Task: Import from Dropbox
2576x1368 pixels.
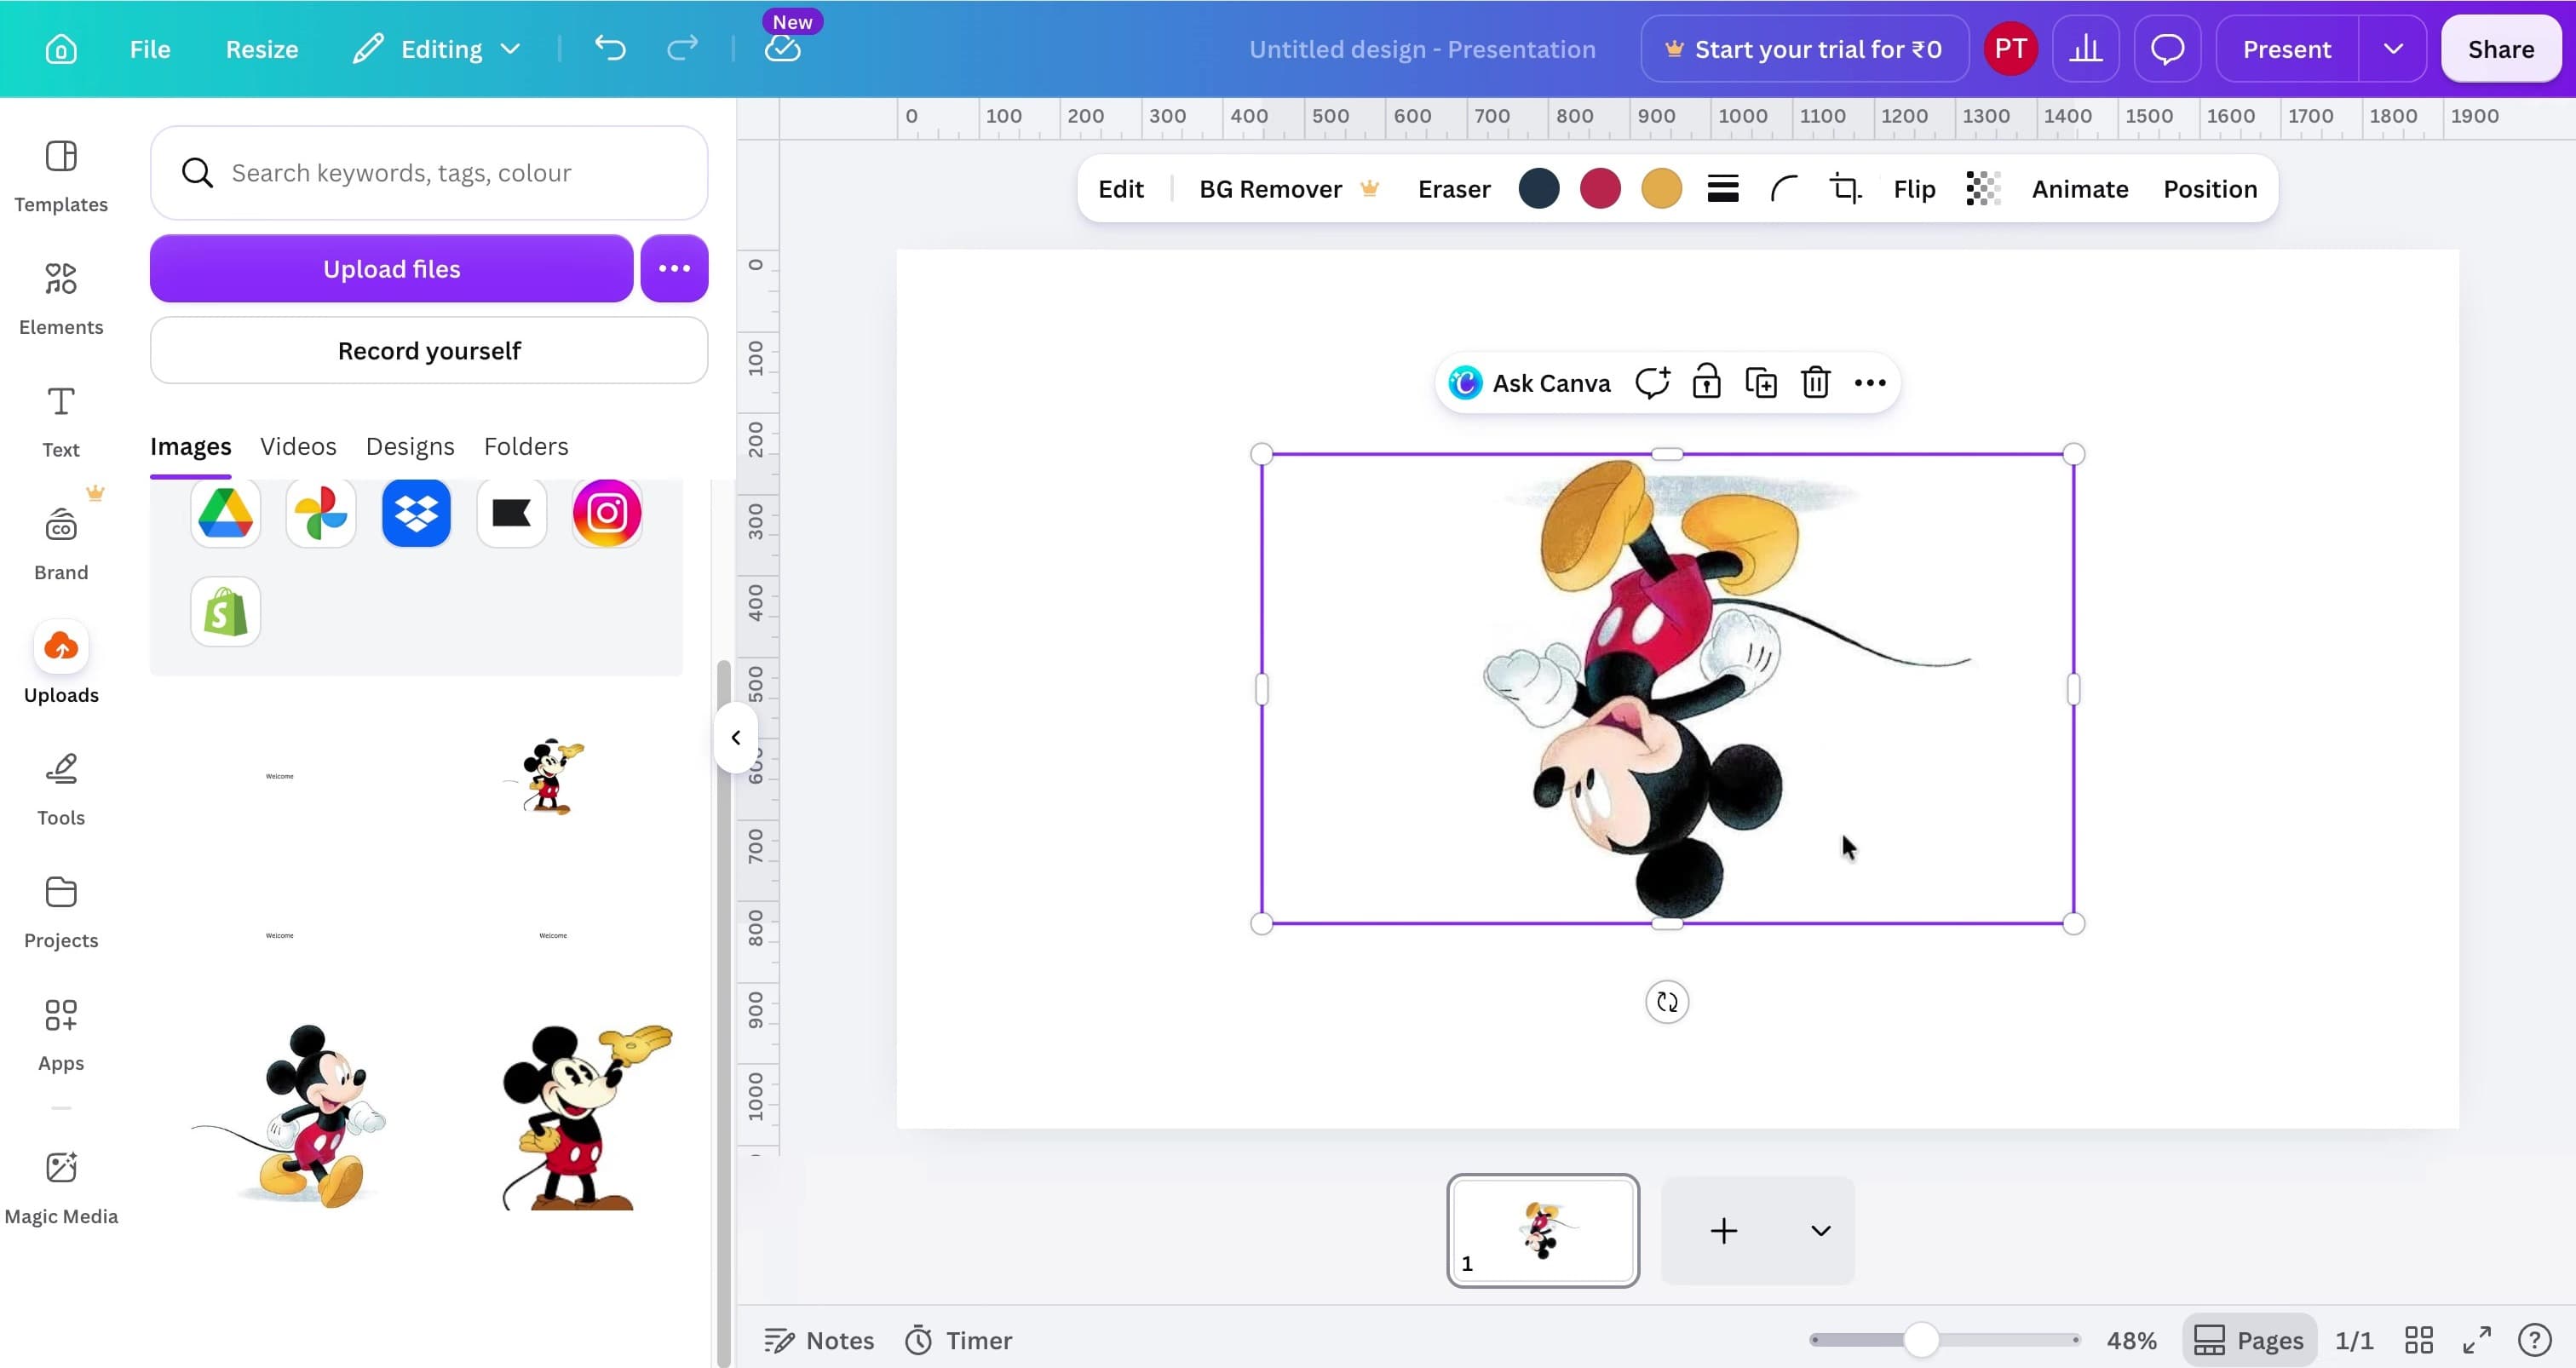Action: pyautogui.click(x=416, y=513)
